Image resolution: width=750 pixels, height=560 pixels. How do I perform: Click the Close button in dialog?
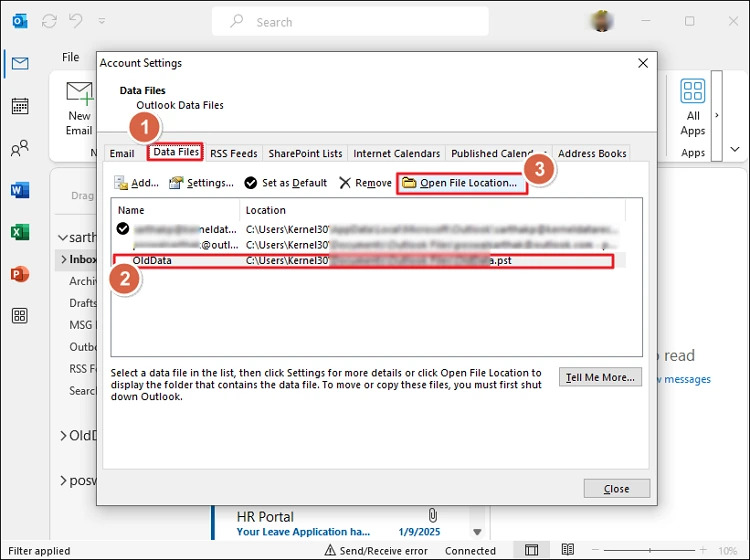click(617, 489)
